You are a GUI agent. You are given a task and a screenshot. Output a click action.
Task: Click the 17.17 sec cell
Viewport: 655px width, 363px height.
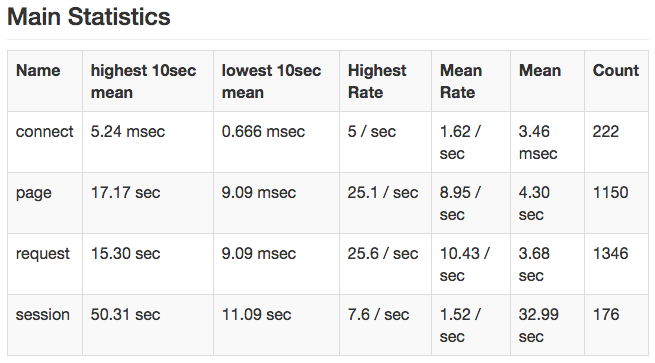click(125, 193)
